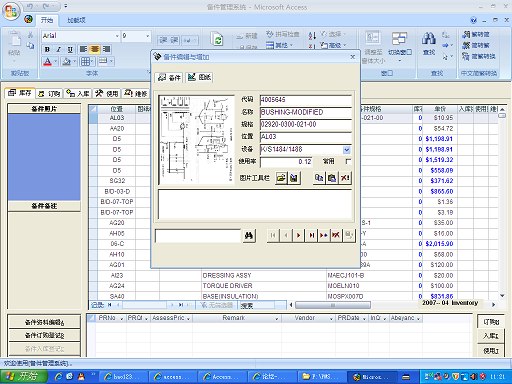
Task: Toggle underline formatting
Action: pyautogui.click(x=70, y=49)
